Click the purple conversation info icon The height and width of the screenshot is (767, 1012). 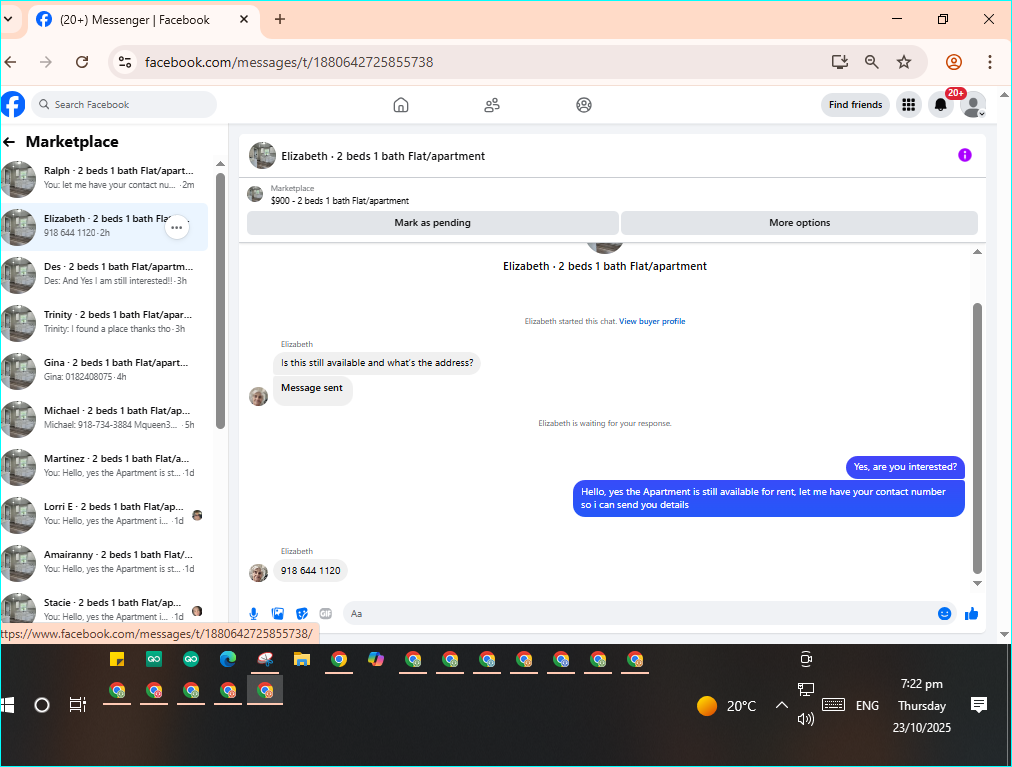click(x=964, y=155)
